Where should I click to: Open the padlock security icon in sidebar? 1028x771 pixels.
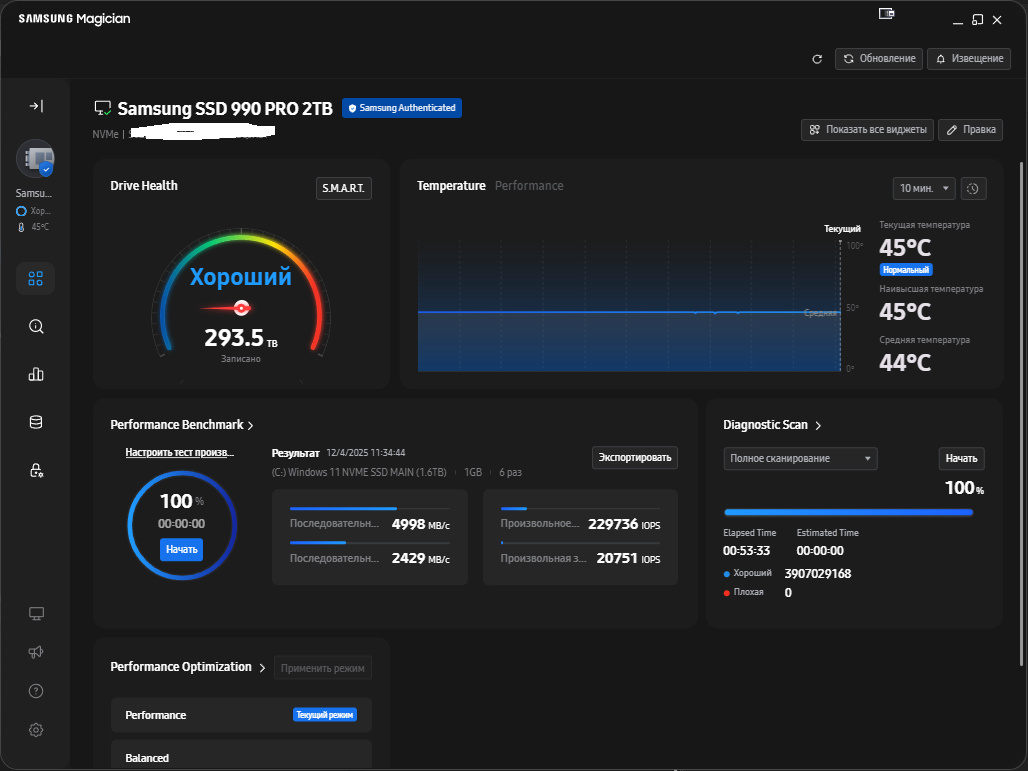(x=36, y=470)
